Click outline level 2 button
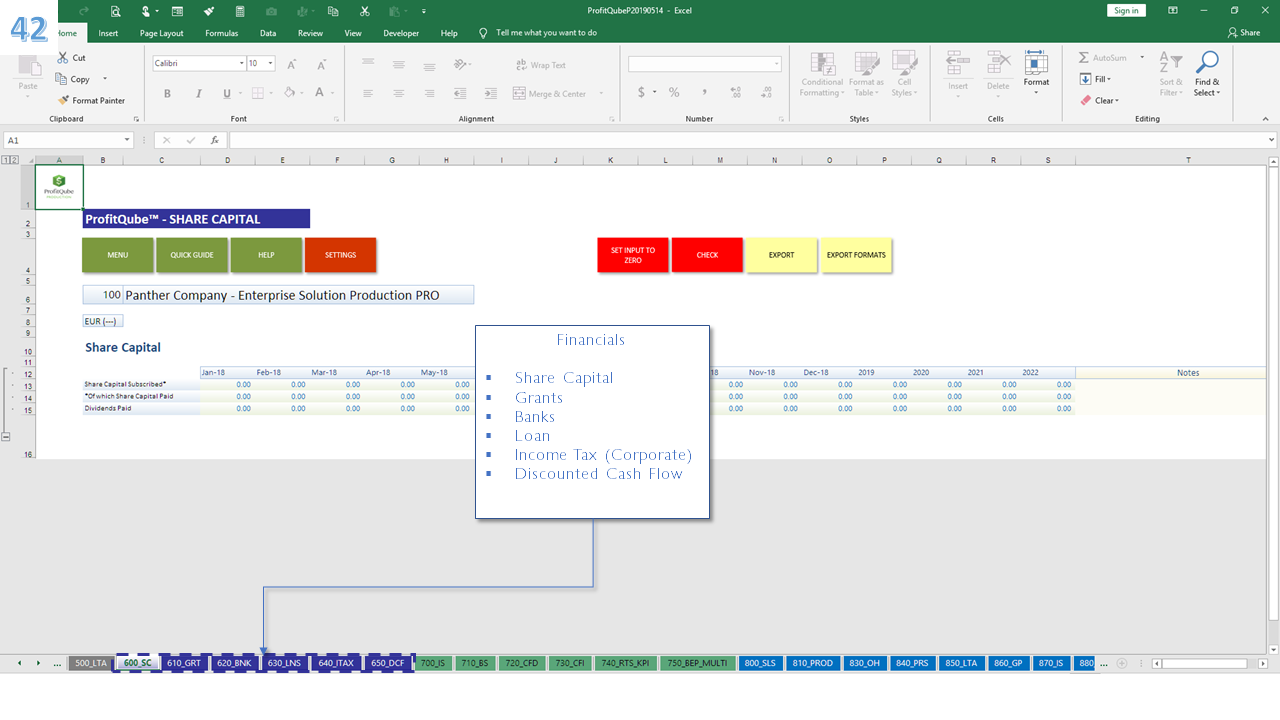Screen dimensions: 1280x720 click(x=14, y=160)
